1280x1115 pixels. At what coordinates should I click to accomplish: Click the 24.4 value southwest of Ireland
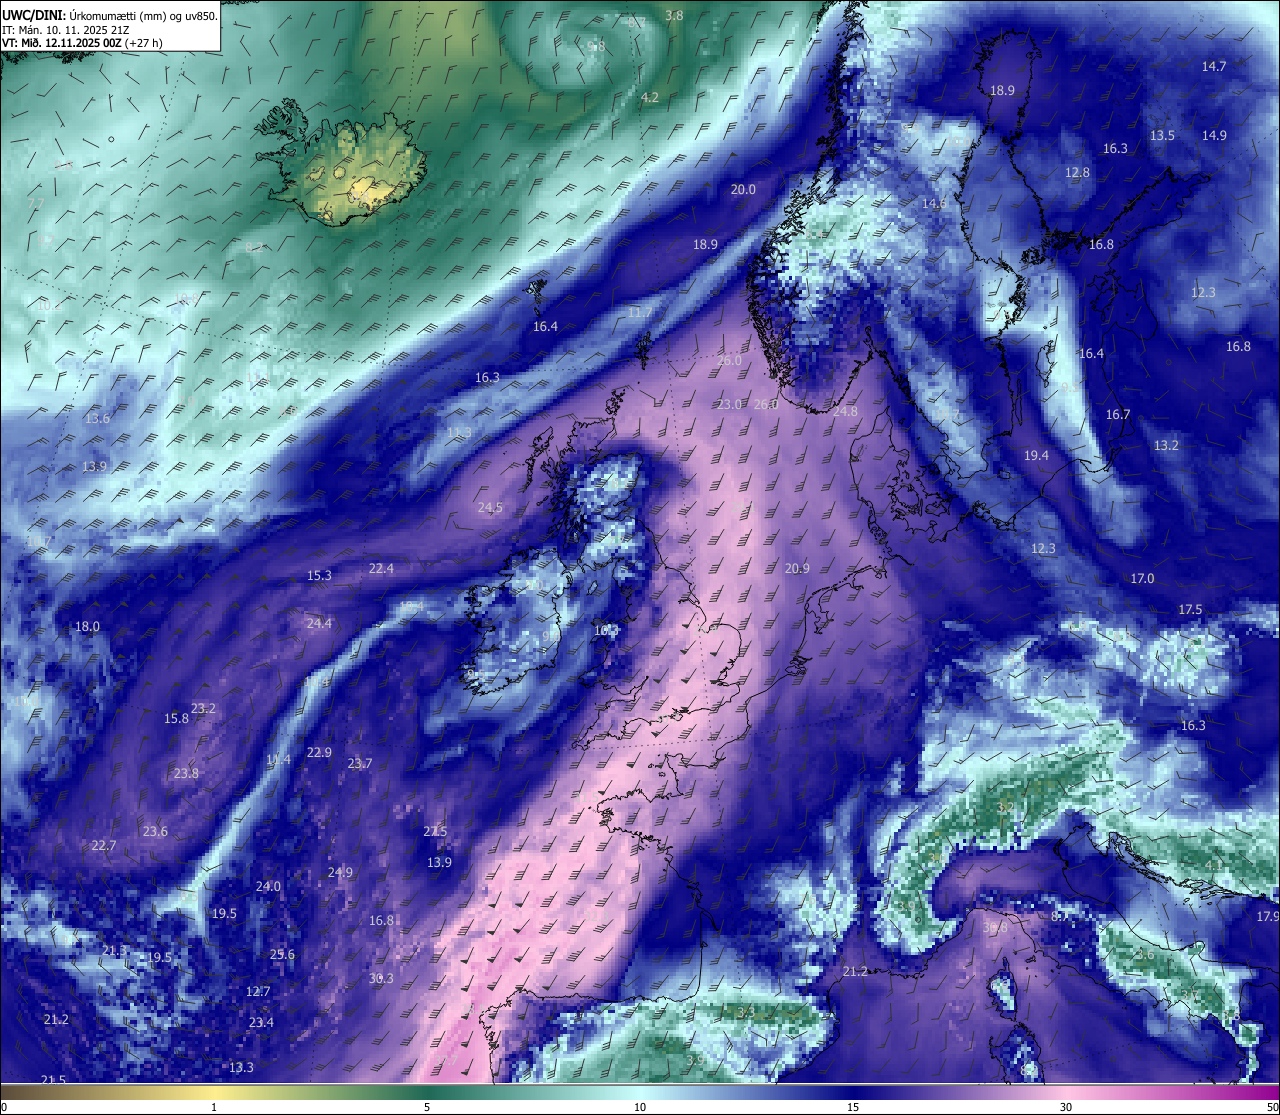point(319,623)
